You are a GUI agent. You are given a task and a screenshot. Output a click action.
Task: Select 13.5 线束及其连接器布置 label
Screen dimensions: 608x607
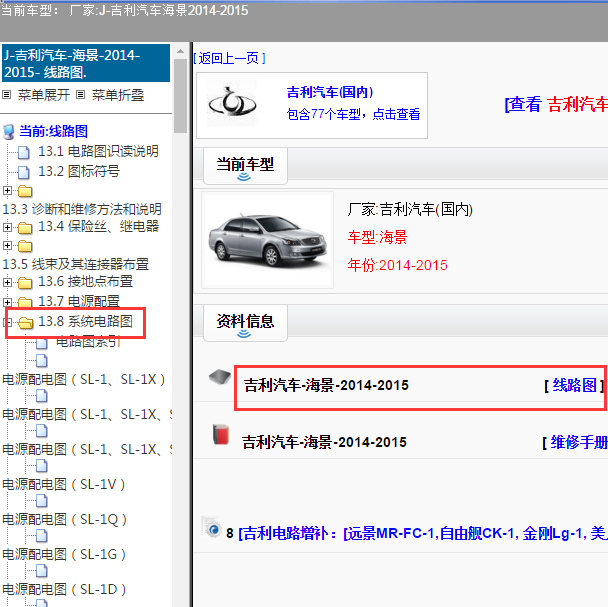[76, 265]
